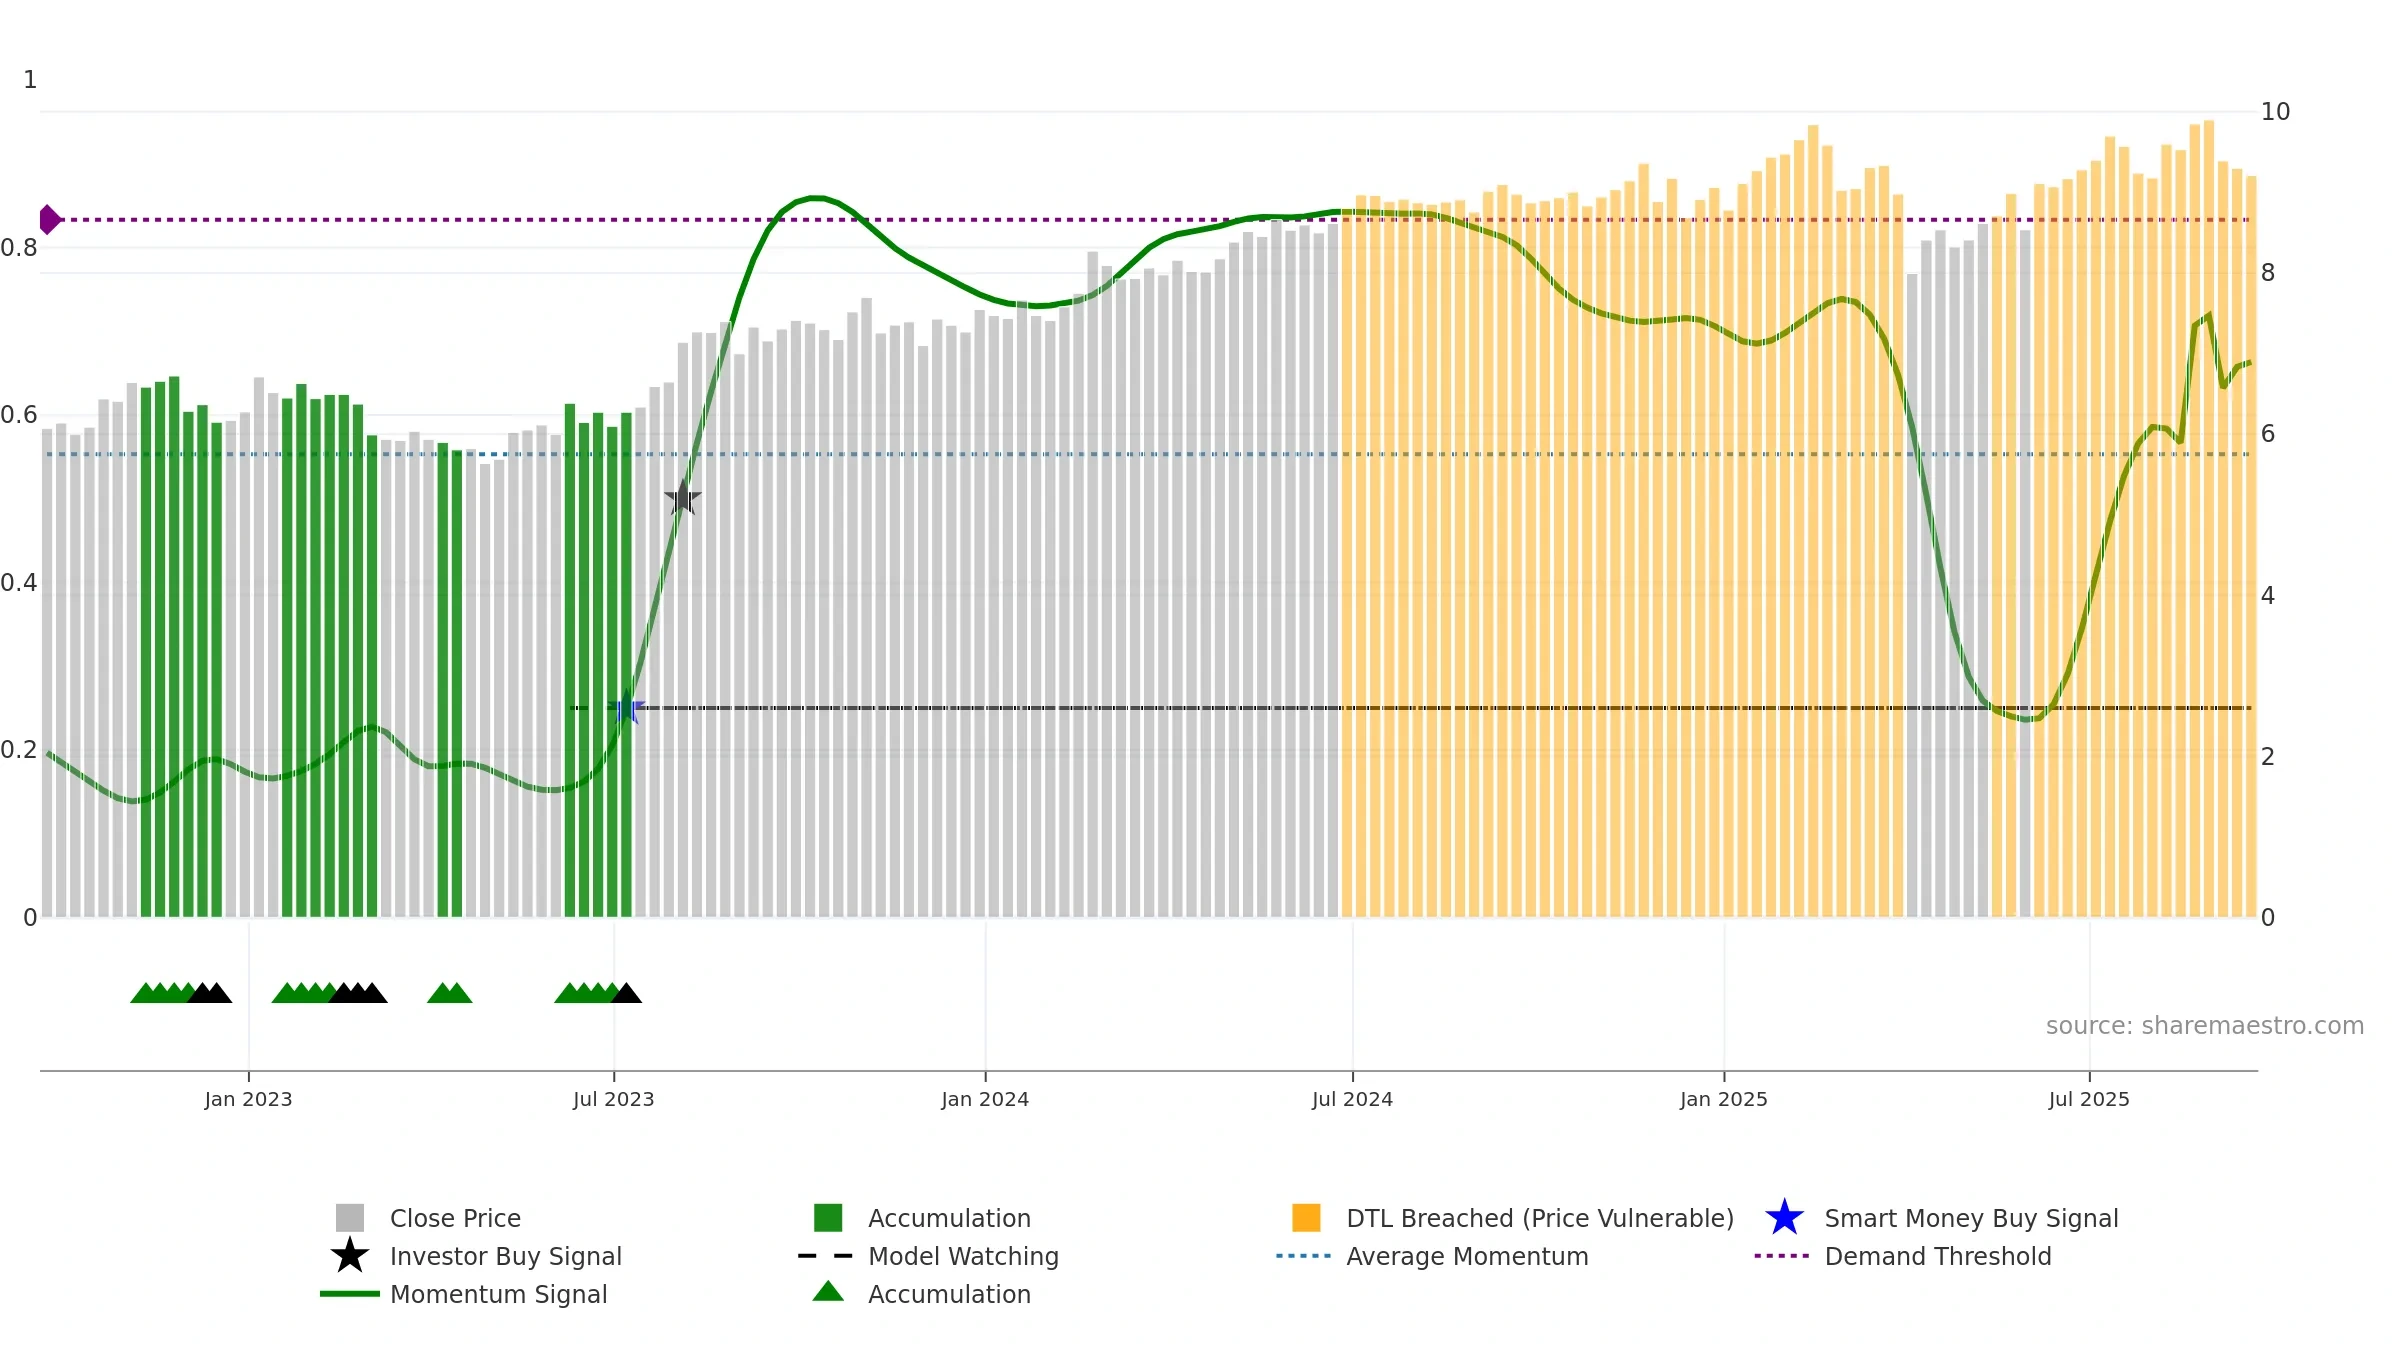Screen dimensions: 2400x1350
Task: Click the green triangle Accumulation legend icon
Action: pyautogui.click(x=828, y=1292)
